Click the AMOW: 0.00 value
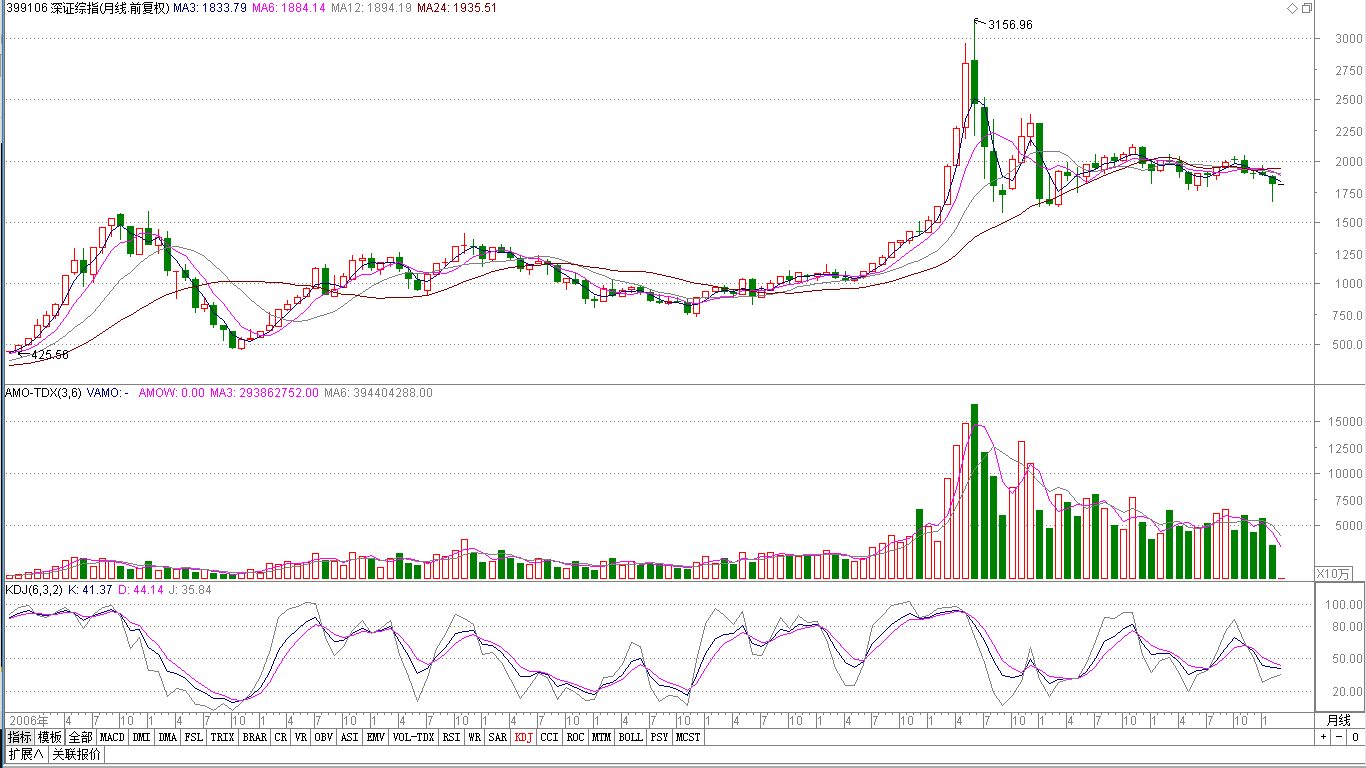Viewport: 1366px width, 768px height. [171, 393]
